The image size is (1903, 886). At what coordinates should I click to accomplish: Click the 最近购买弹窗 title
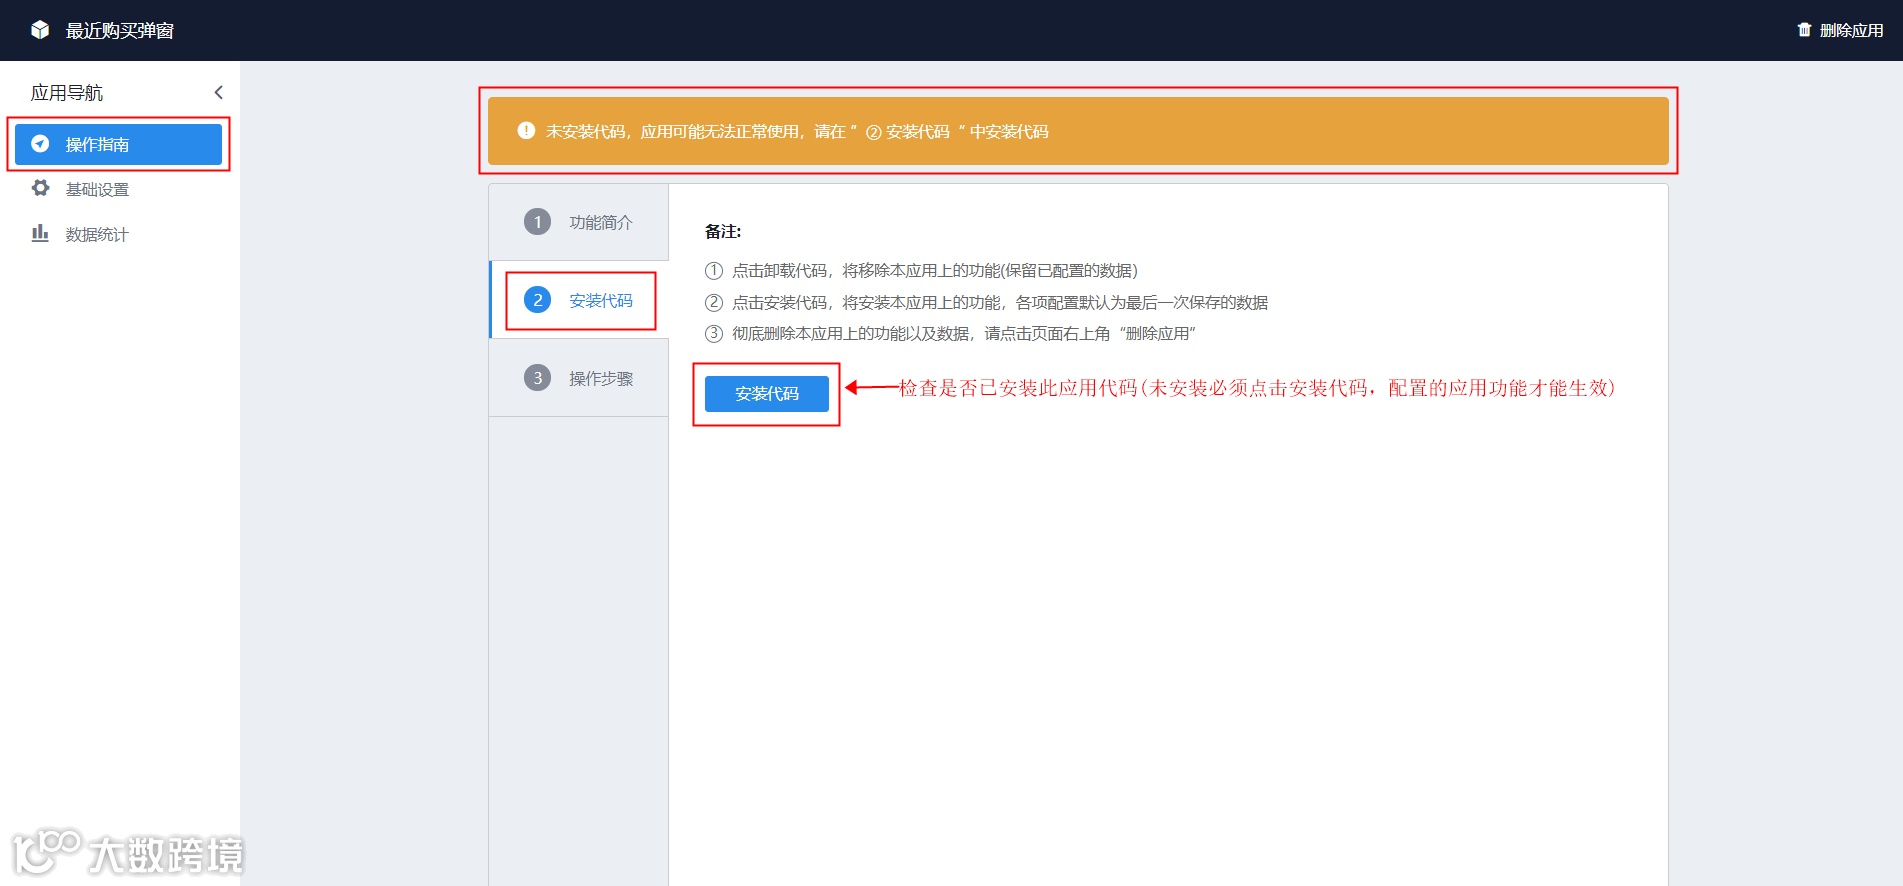click(x=120, y=31)
